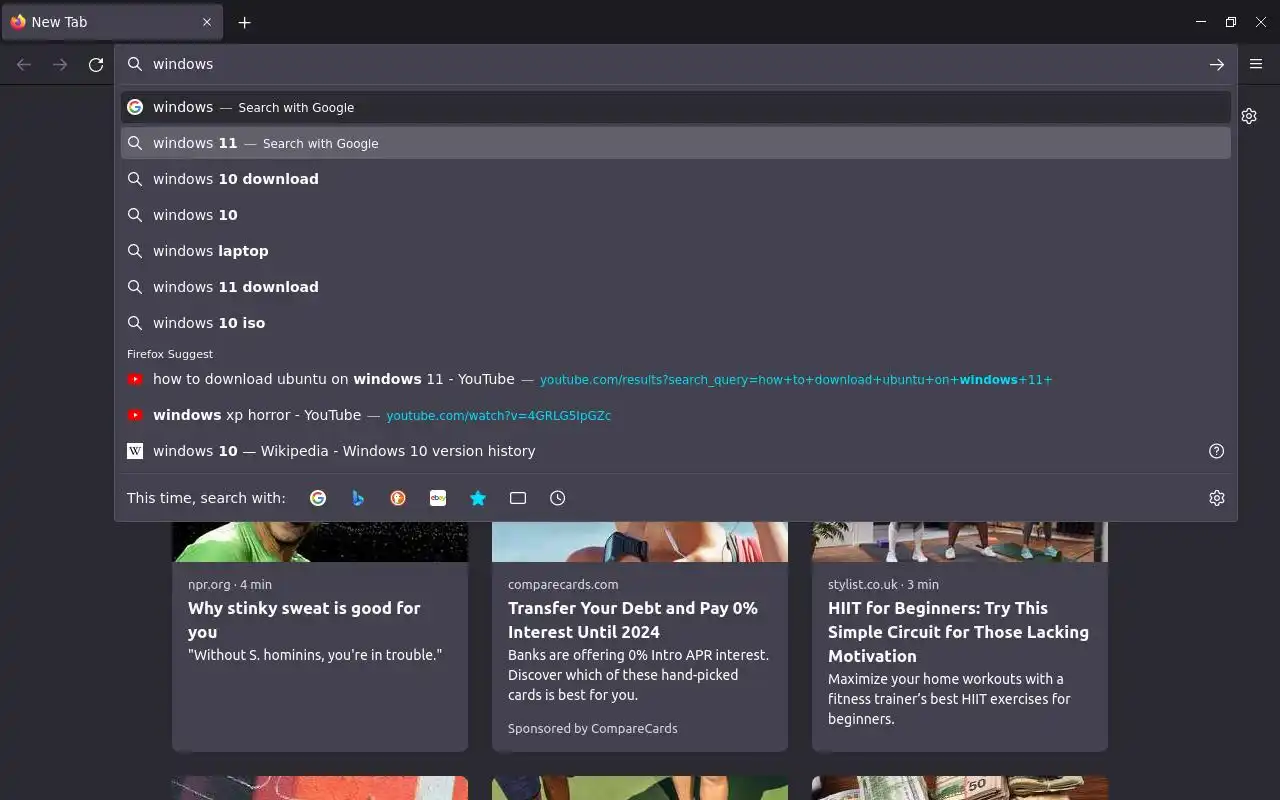This screenshot has height=800, width=1280.
Task: Open a new tab with plus button
Action: 244,22
